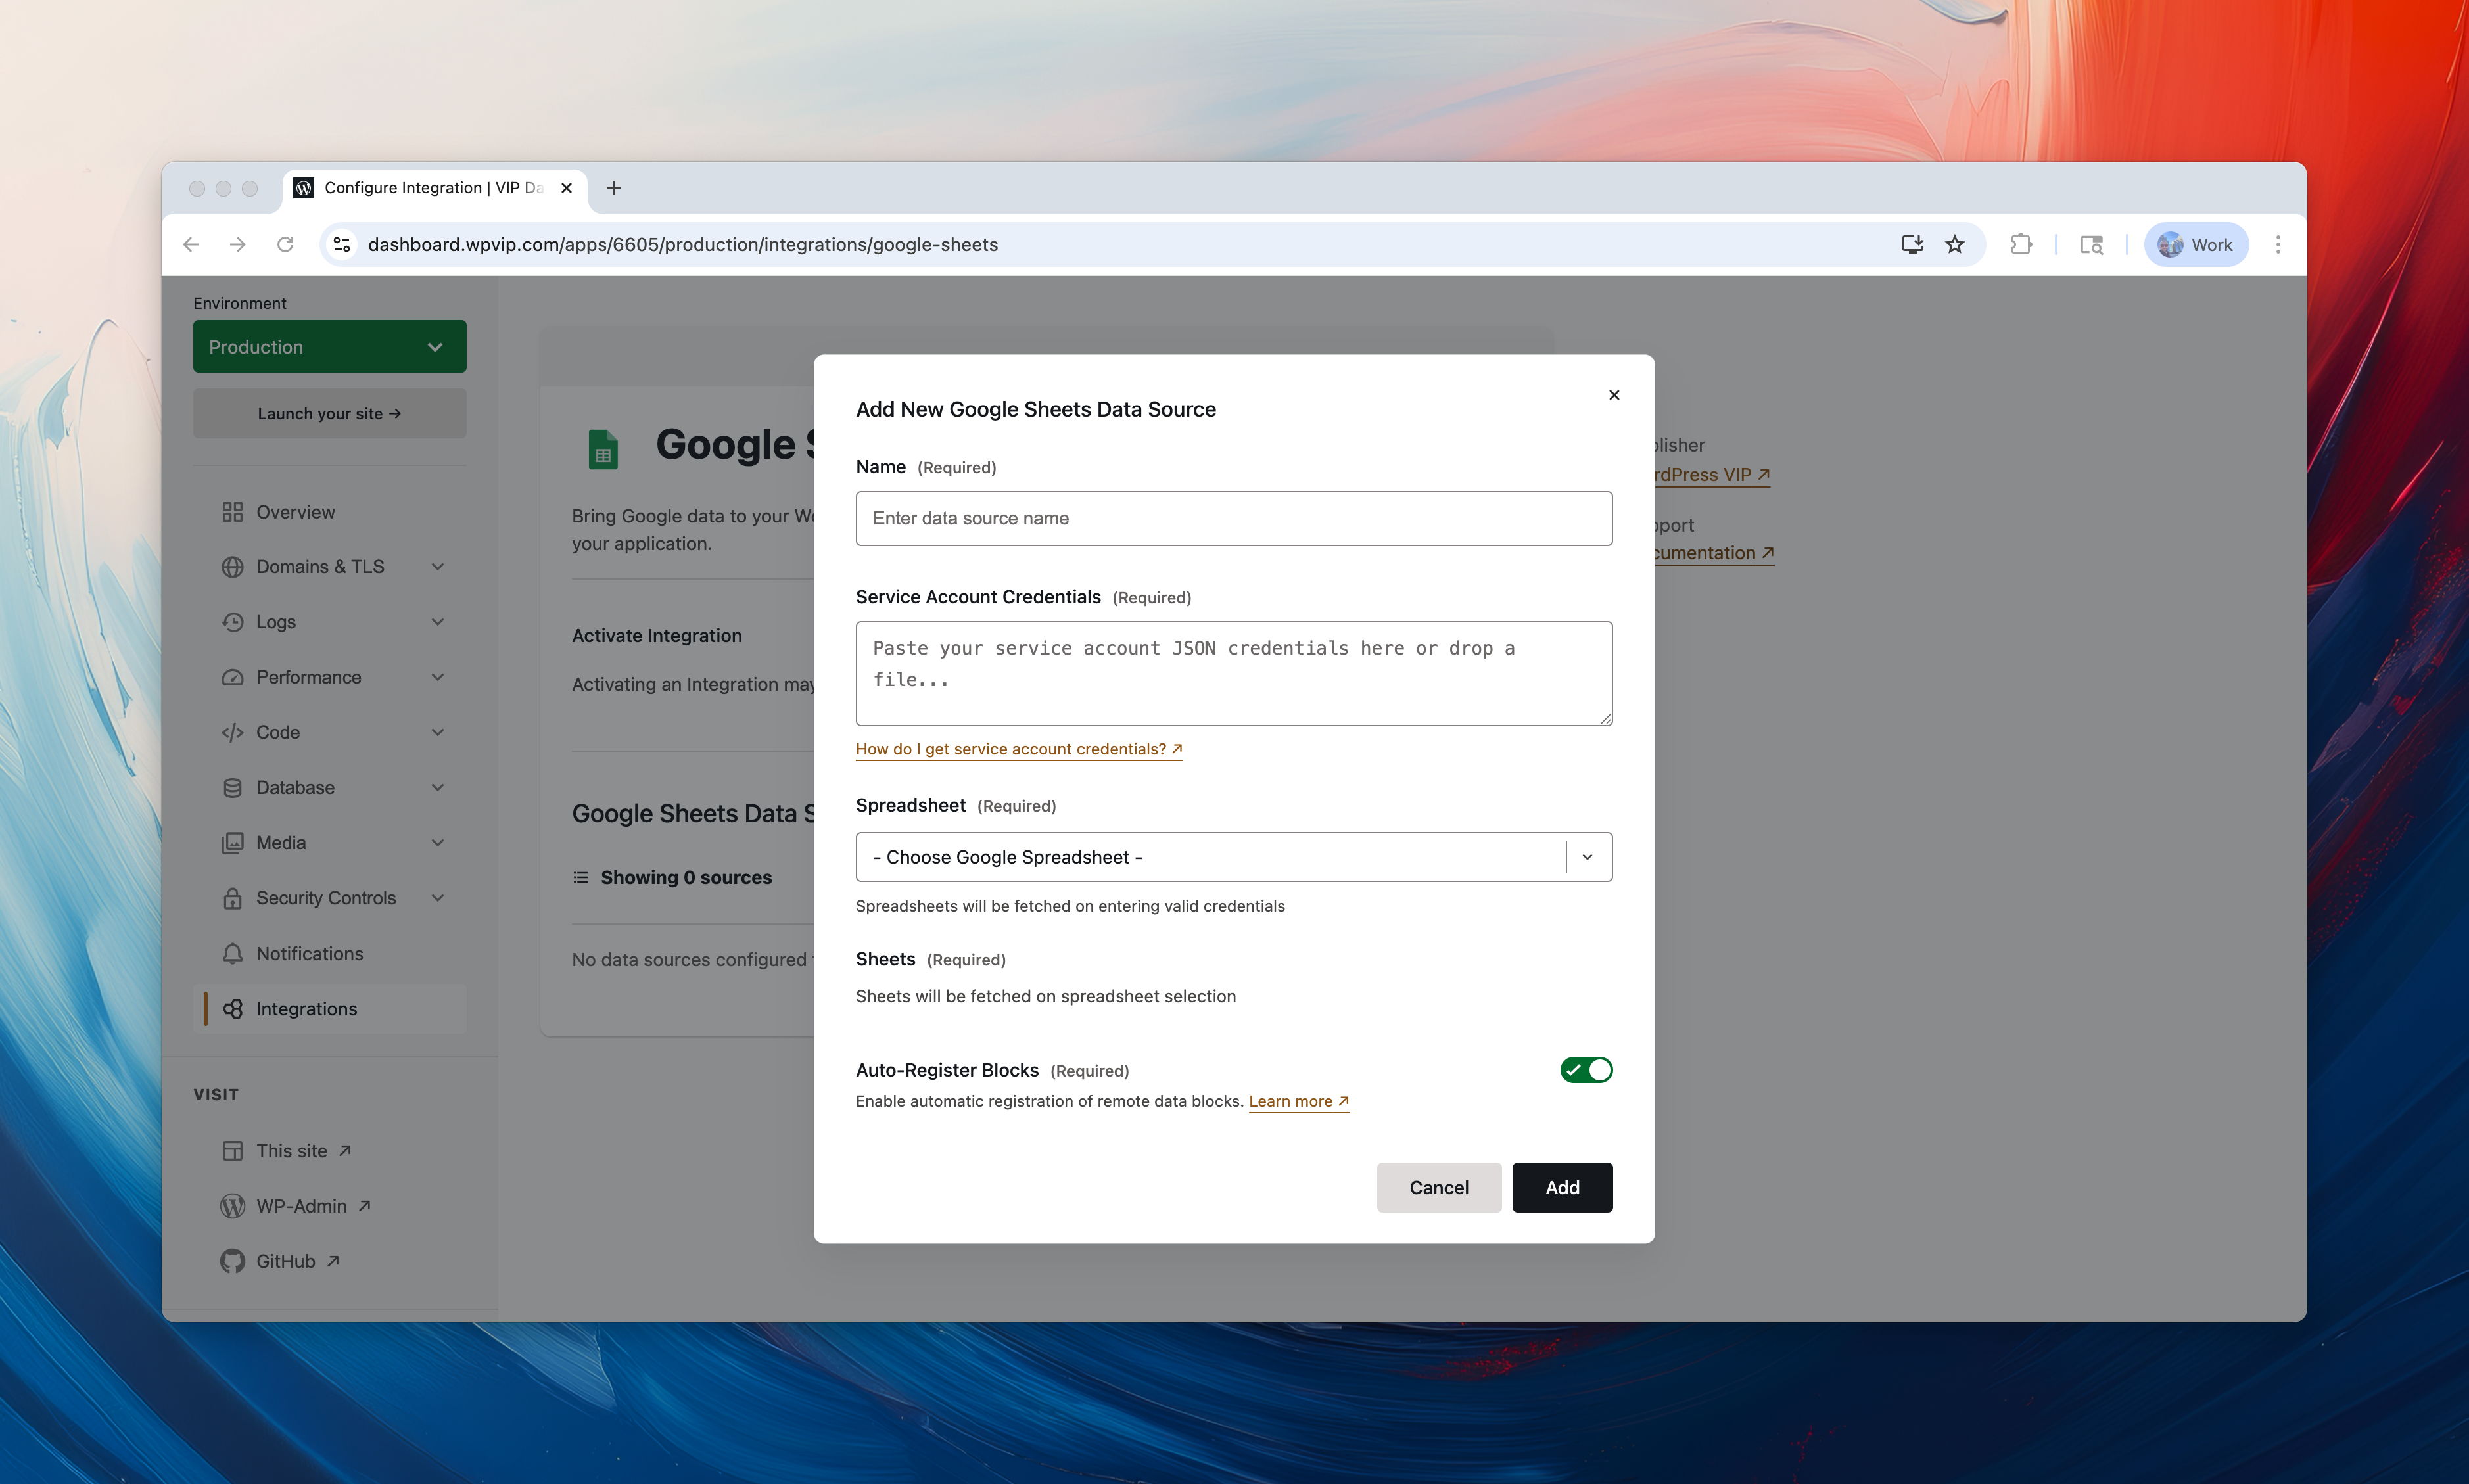Click the site info icon in address bar
The height and width of the screenshot is (1484, 2469).
pos(342,244)
